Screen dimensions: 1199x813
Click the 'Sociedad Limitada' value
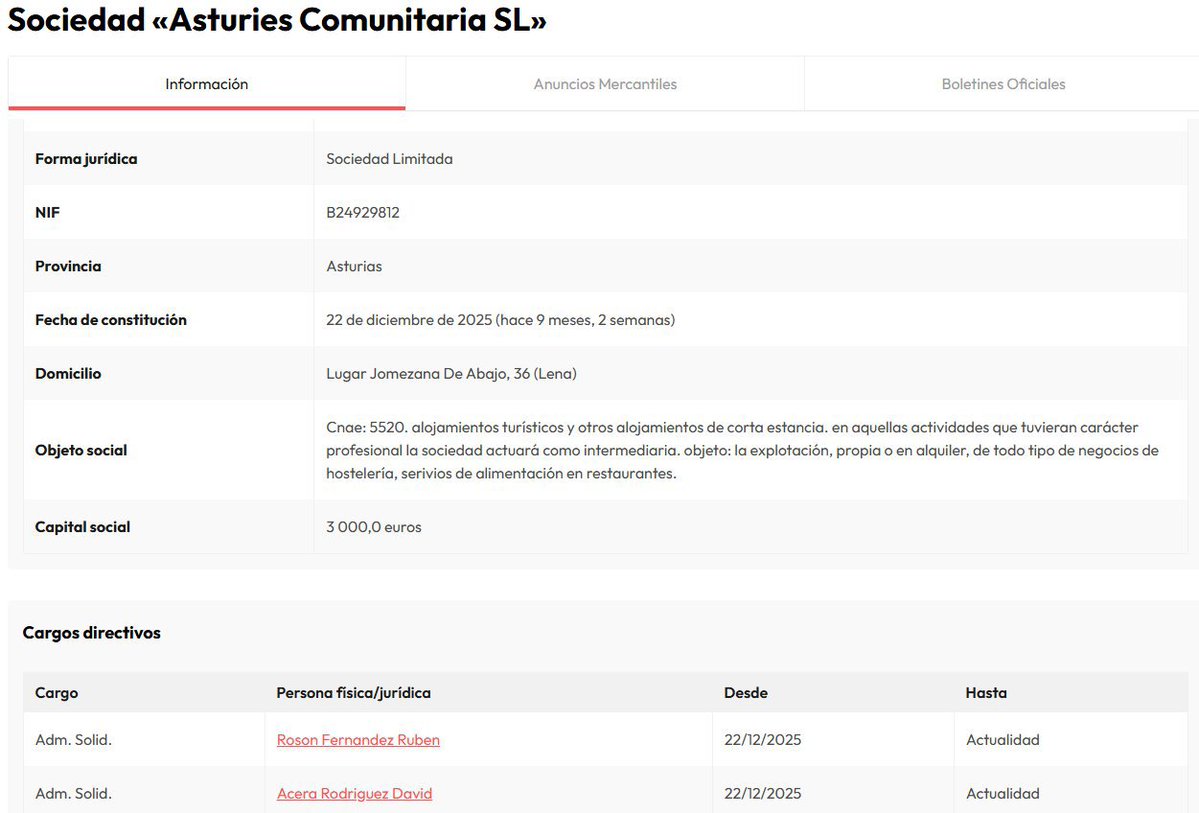click(x=389, y=159)
